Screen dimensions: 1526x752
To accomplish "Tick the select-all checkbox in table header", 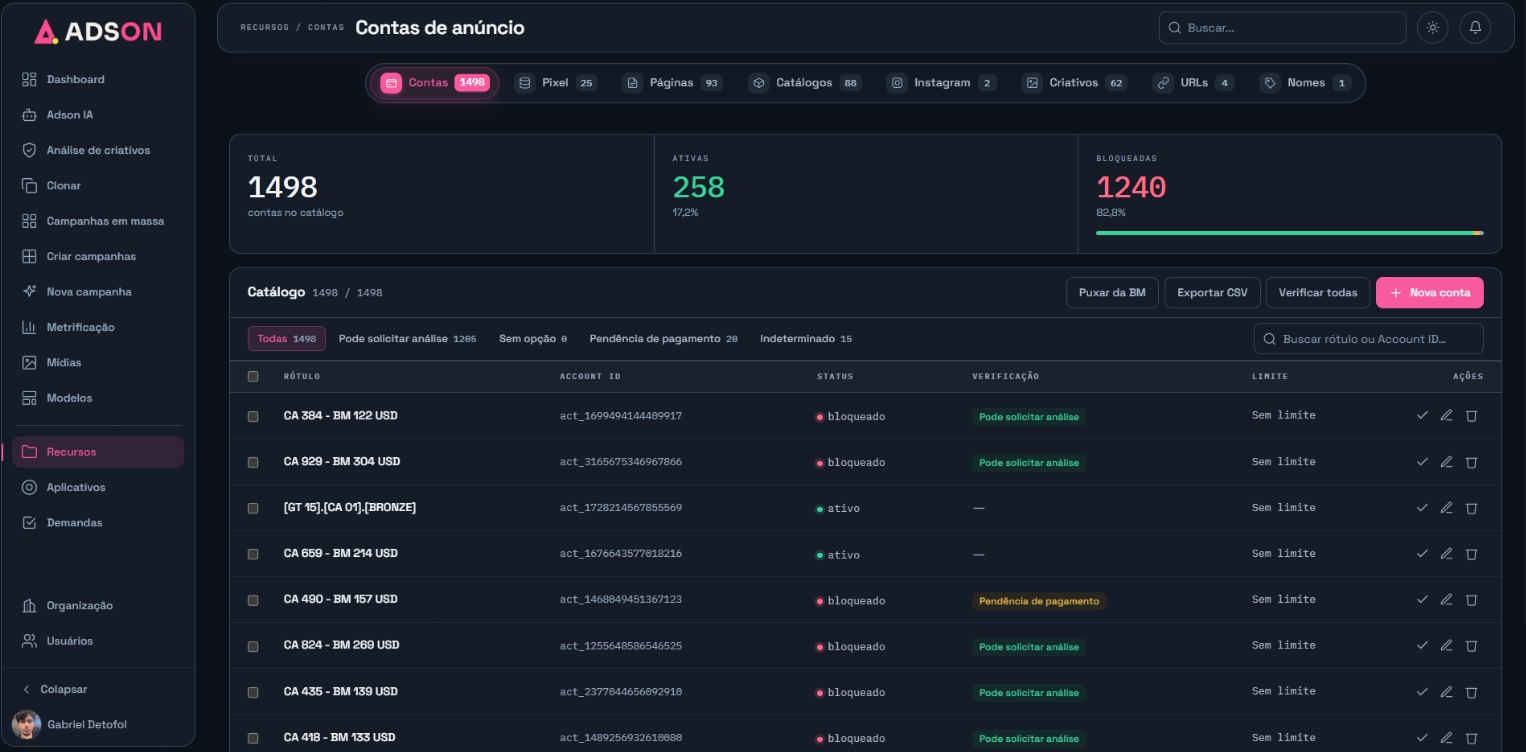I will [253, 376].
